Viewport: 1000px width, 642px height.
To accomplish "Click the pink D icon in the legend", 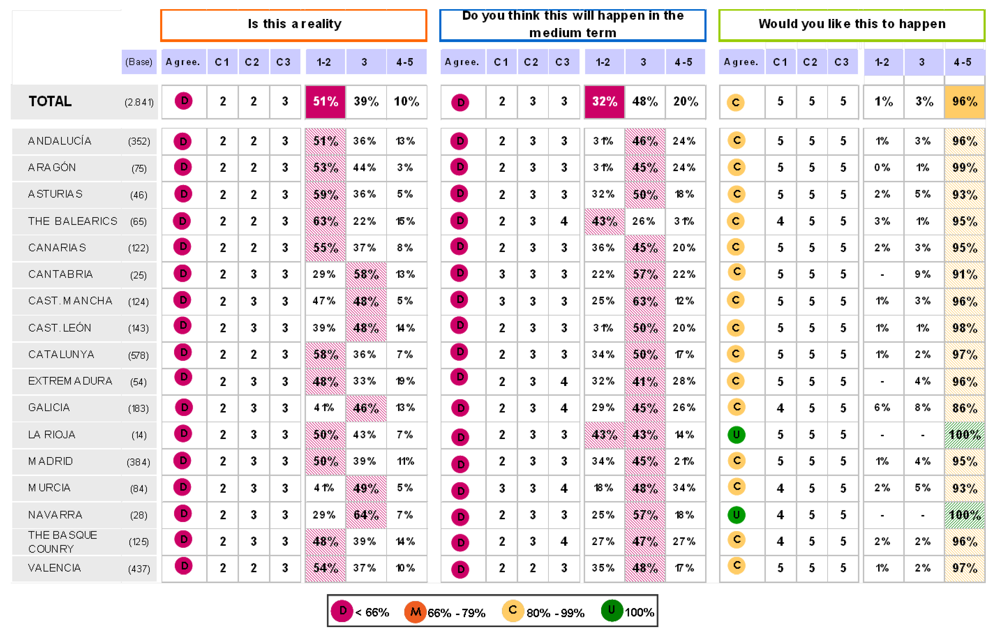I will click(344, 611).
